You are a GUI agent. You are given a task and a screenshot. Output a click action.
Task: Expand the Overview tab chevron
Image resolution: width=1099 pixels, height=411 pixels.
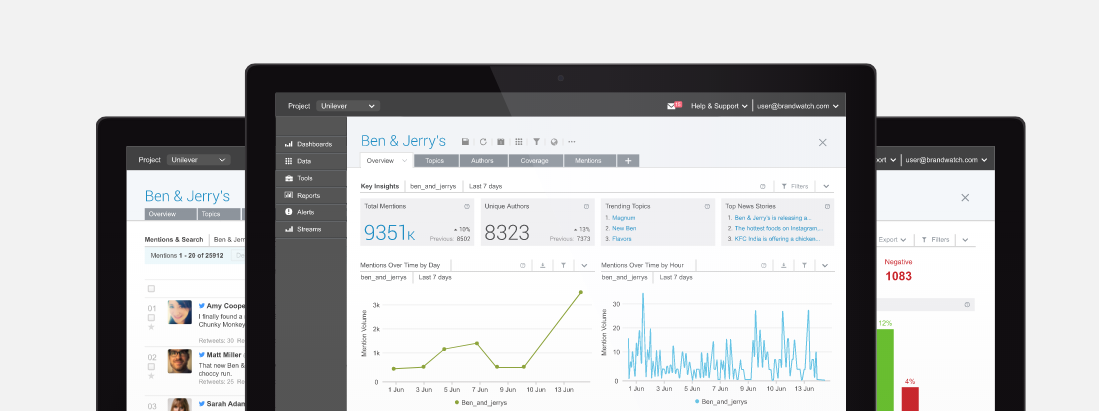(x=404, y=161)
